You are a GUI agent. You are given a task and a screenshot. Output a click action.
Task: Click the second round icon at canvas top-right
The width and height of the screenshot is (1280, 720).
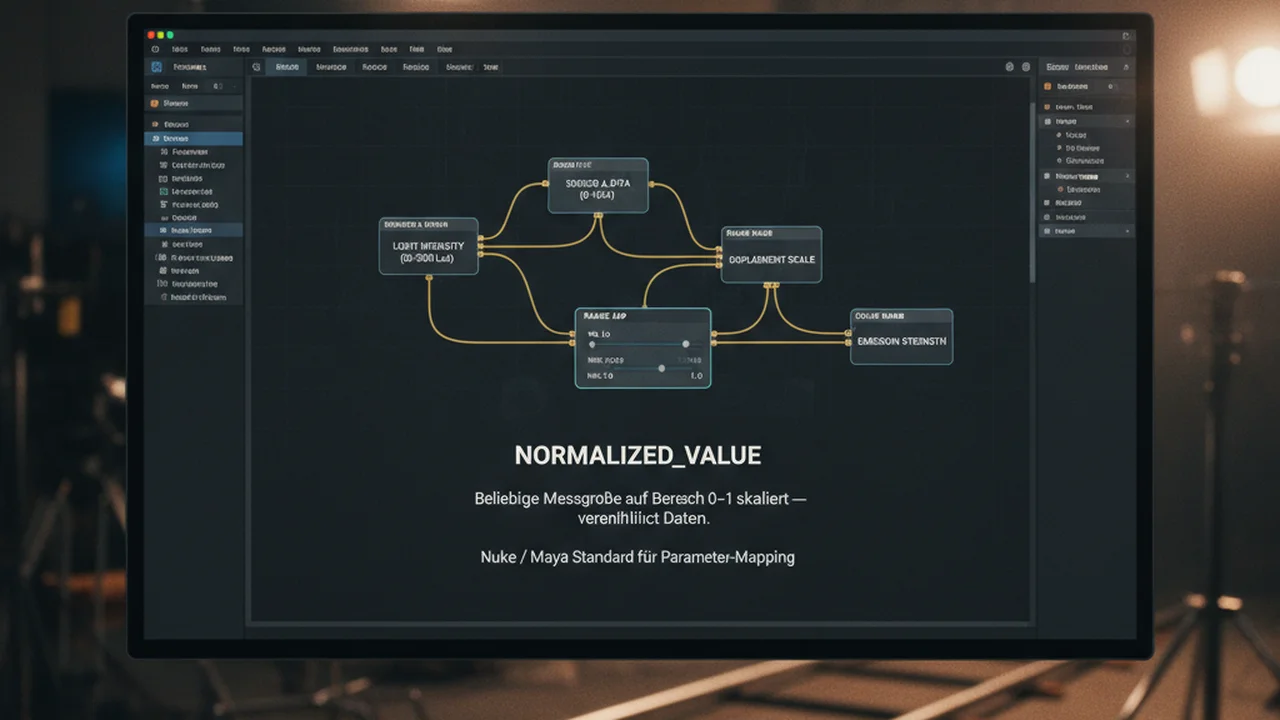tap(1024, 67)
